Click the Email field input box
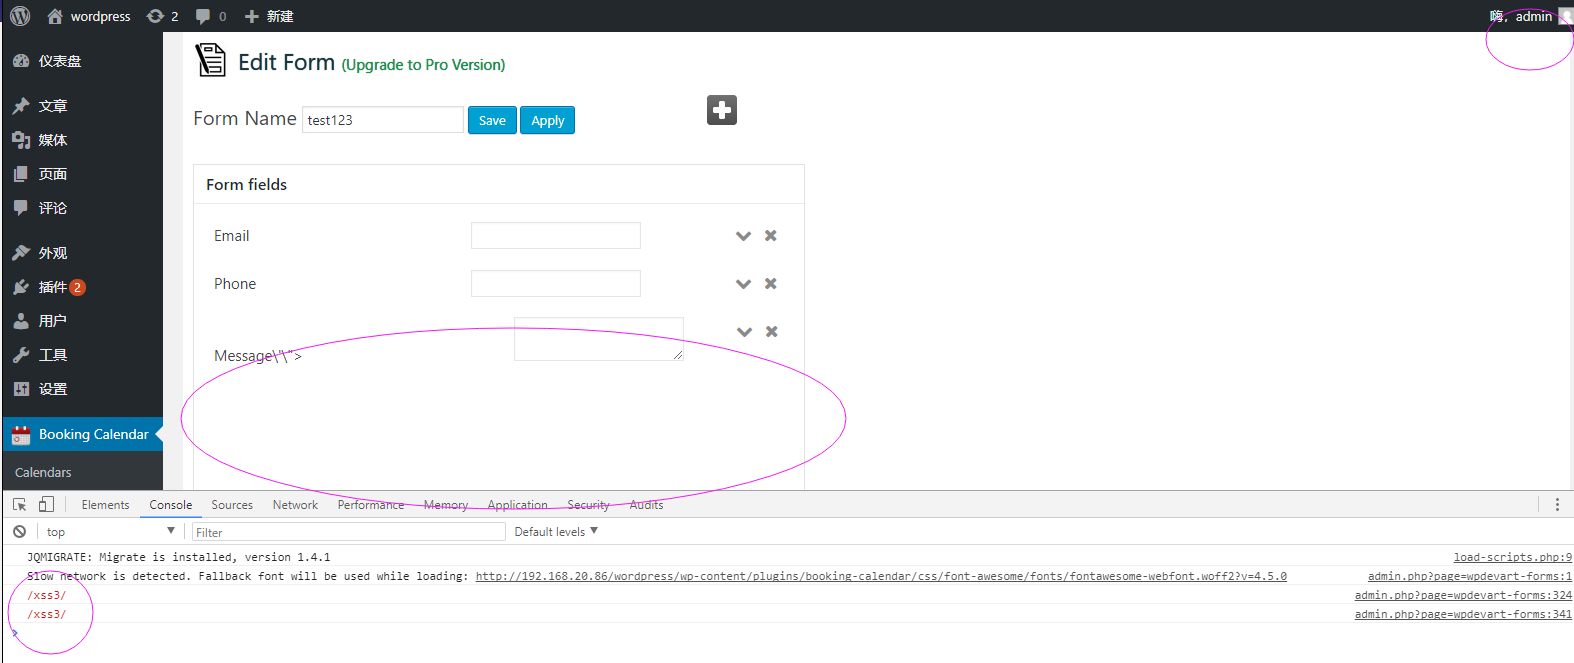1574x663 pixels. [x=556, y=236]
